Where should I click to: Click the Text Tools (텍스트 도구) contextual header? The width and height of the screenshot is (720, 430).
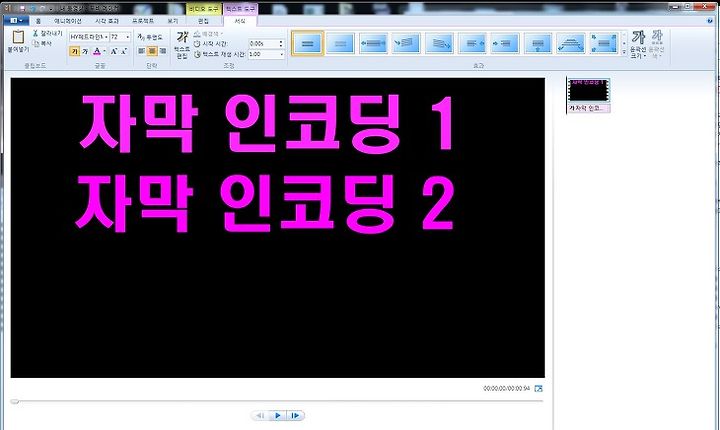coord(241,9)
